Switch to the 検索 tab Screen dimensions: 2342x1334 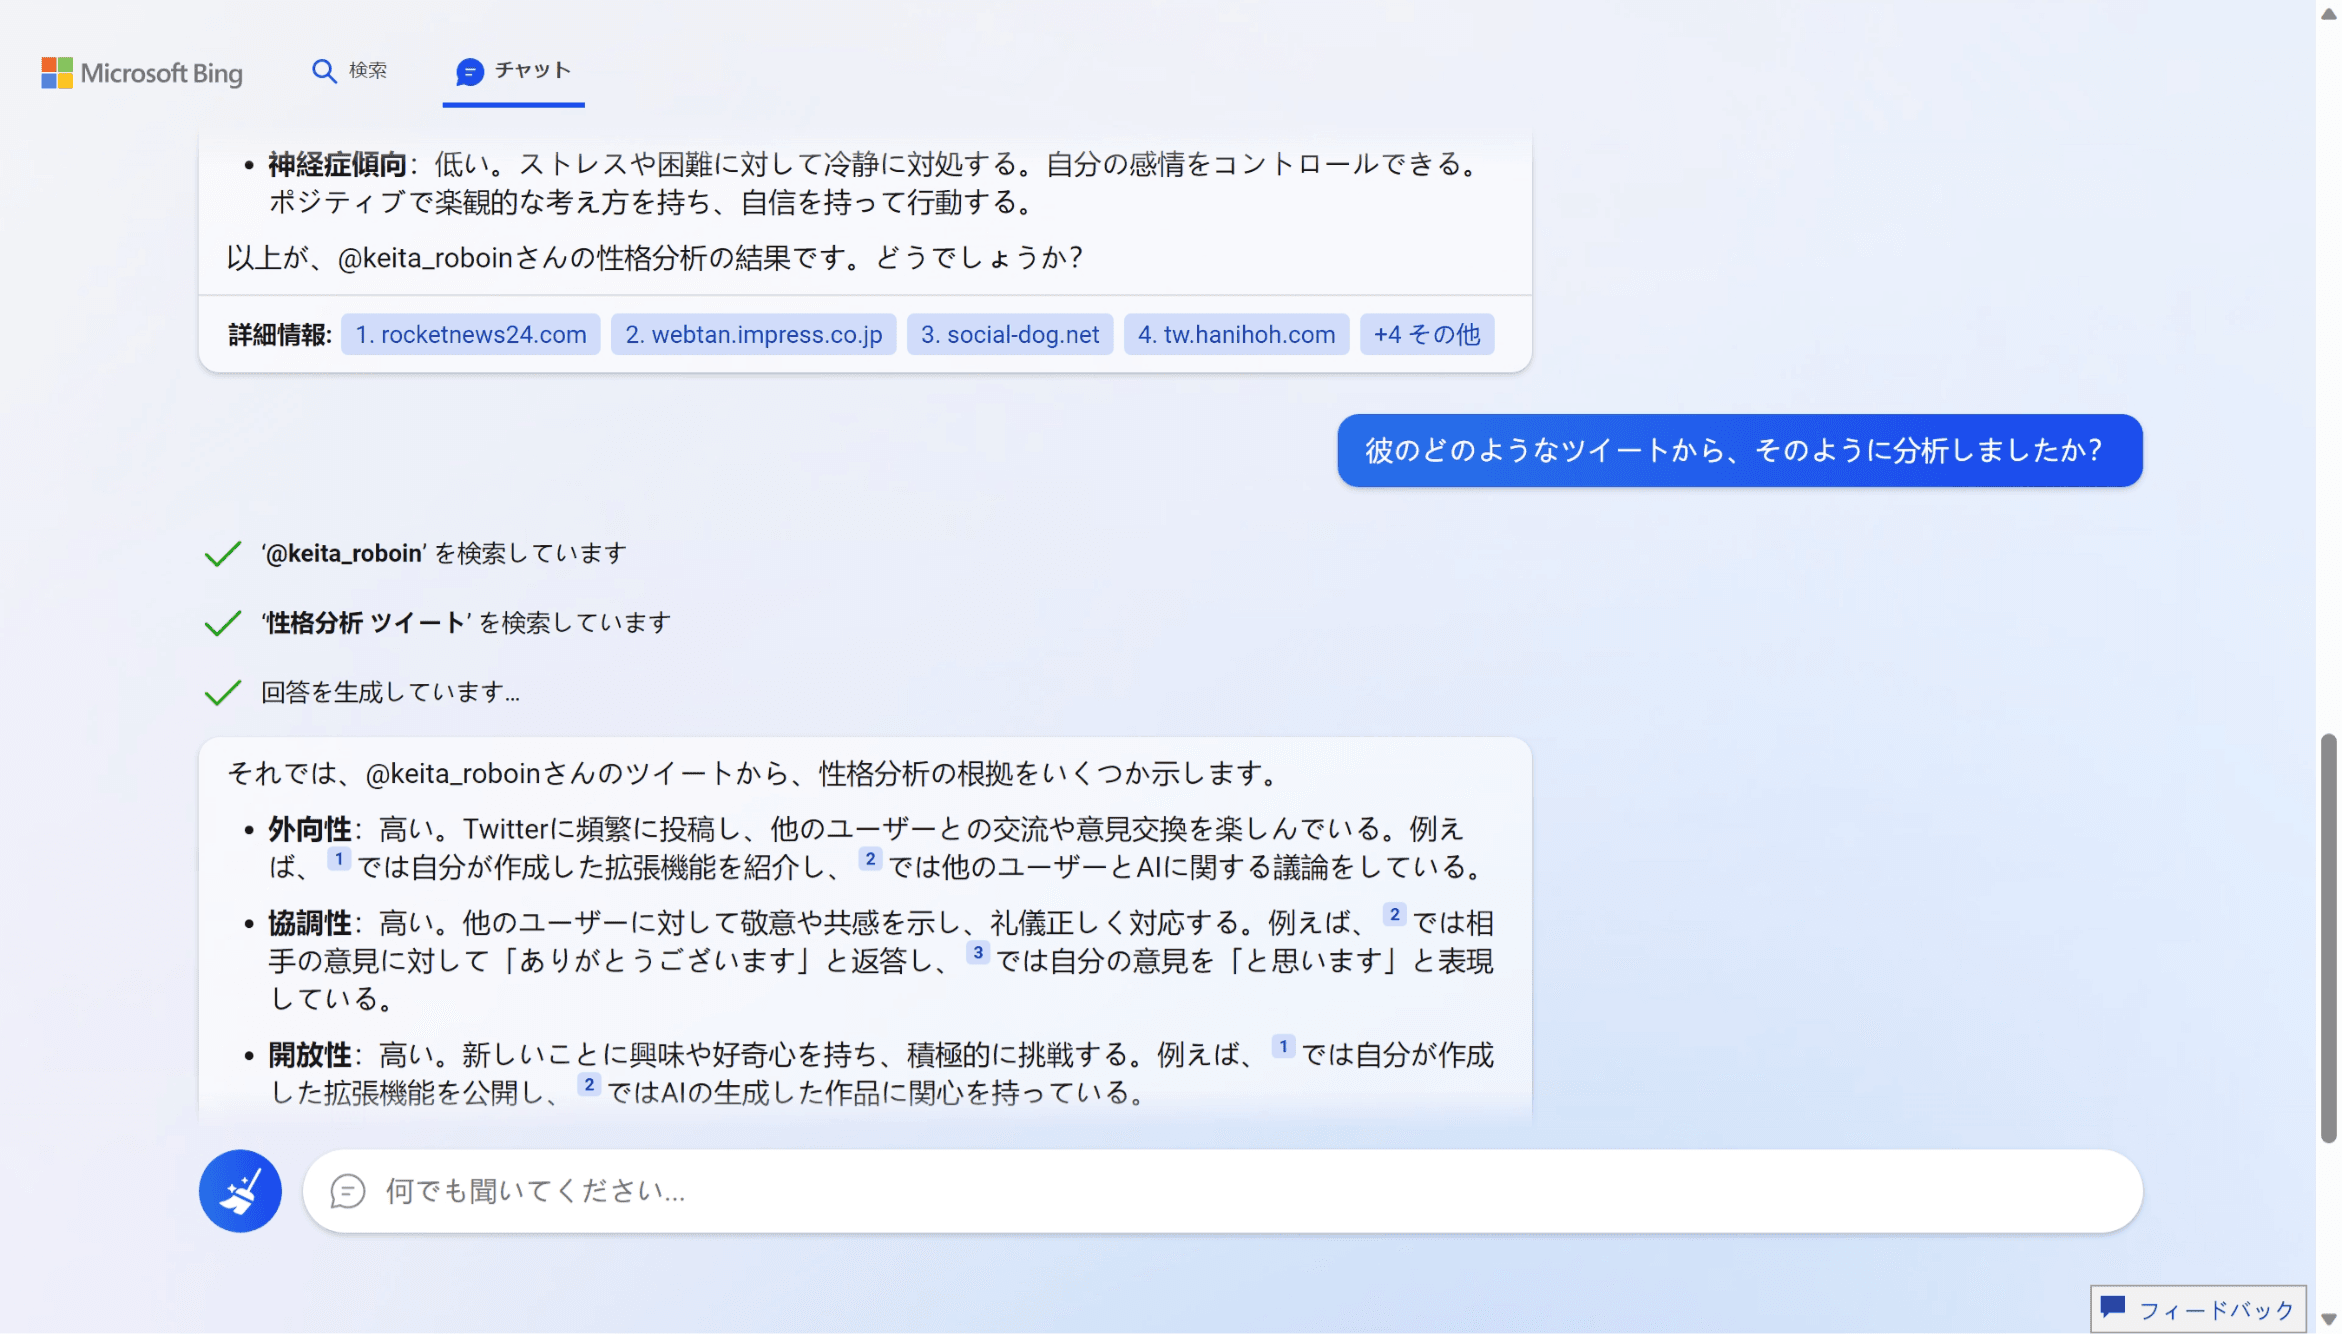pos(349,71)
